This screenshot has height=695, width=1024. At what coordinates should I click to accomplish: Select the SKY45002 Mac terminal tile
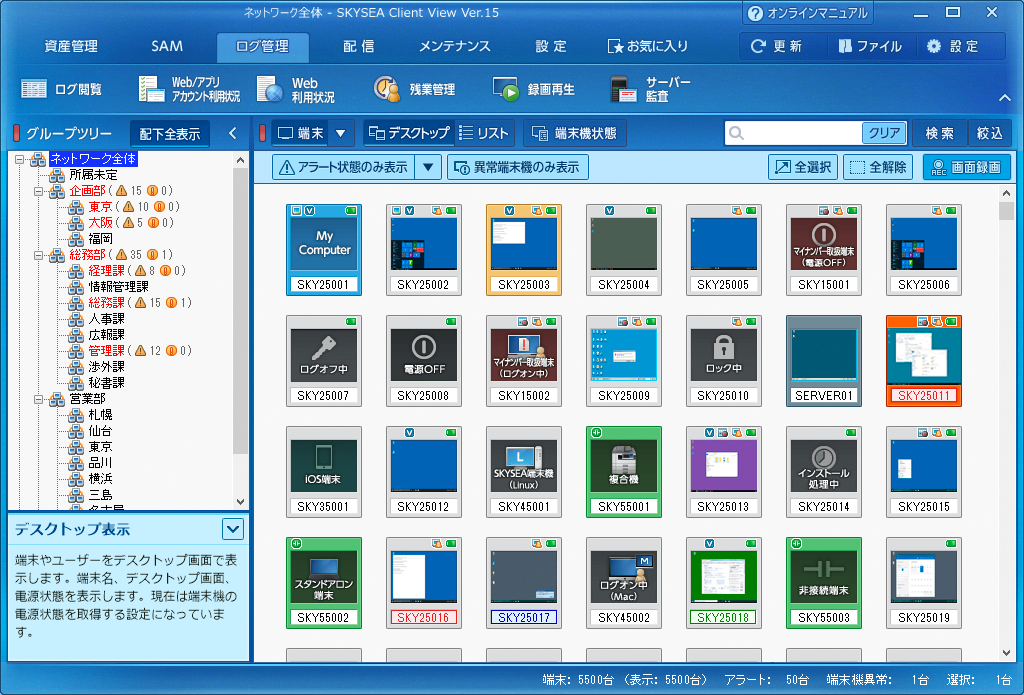624,583
